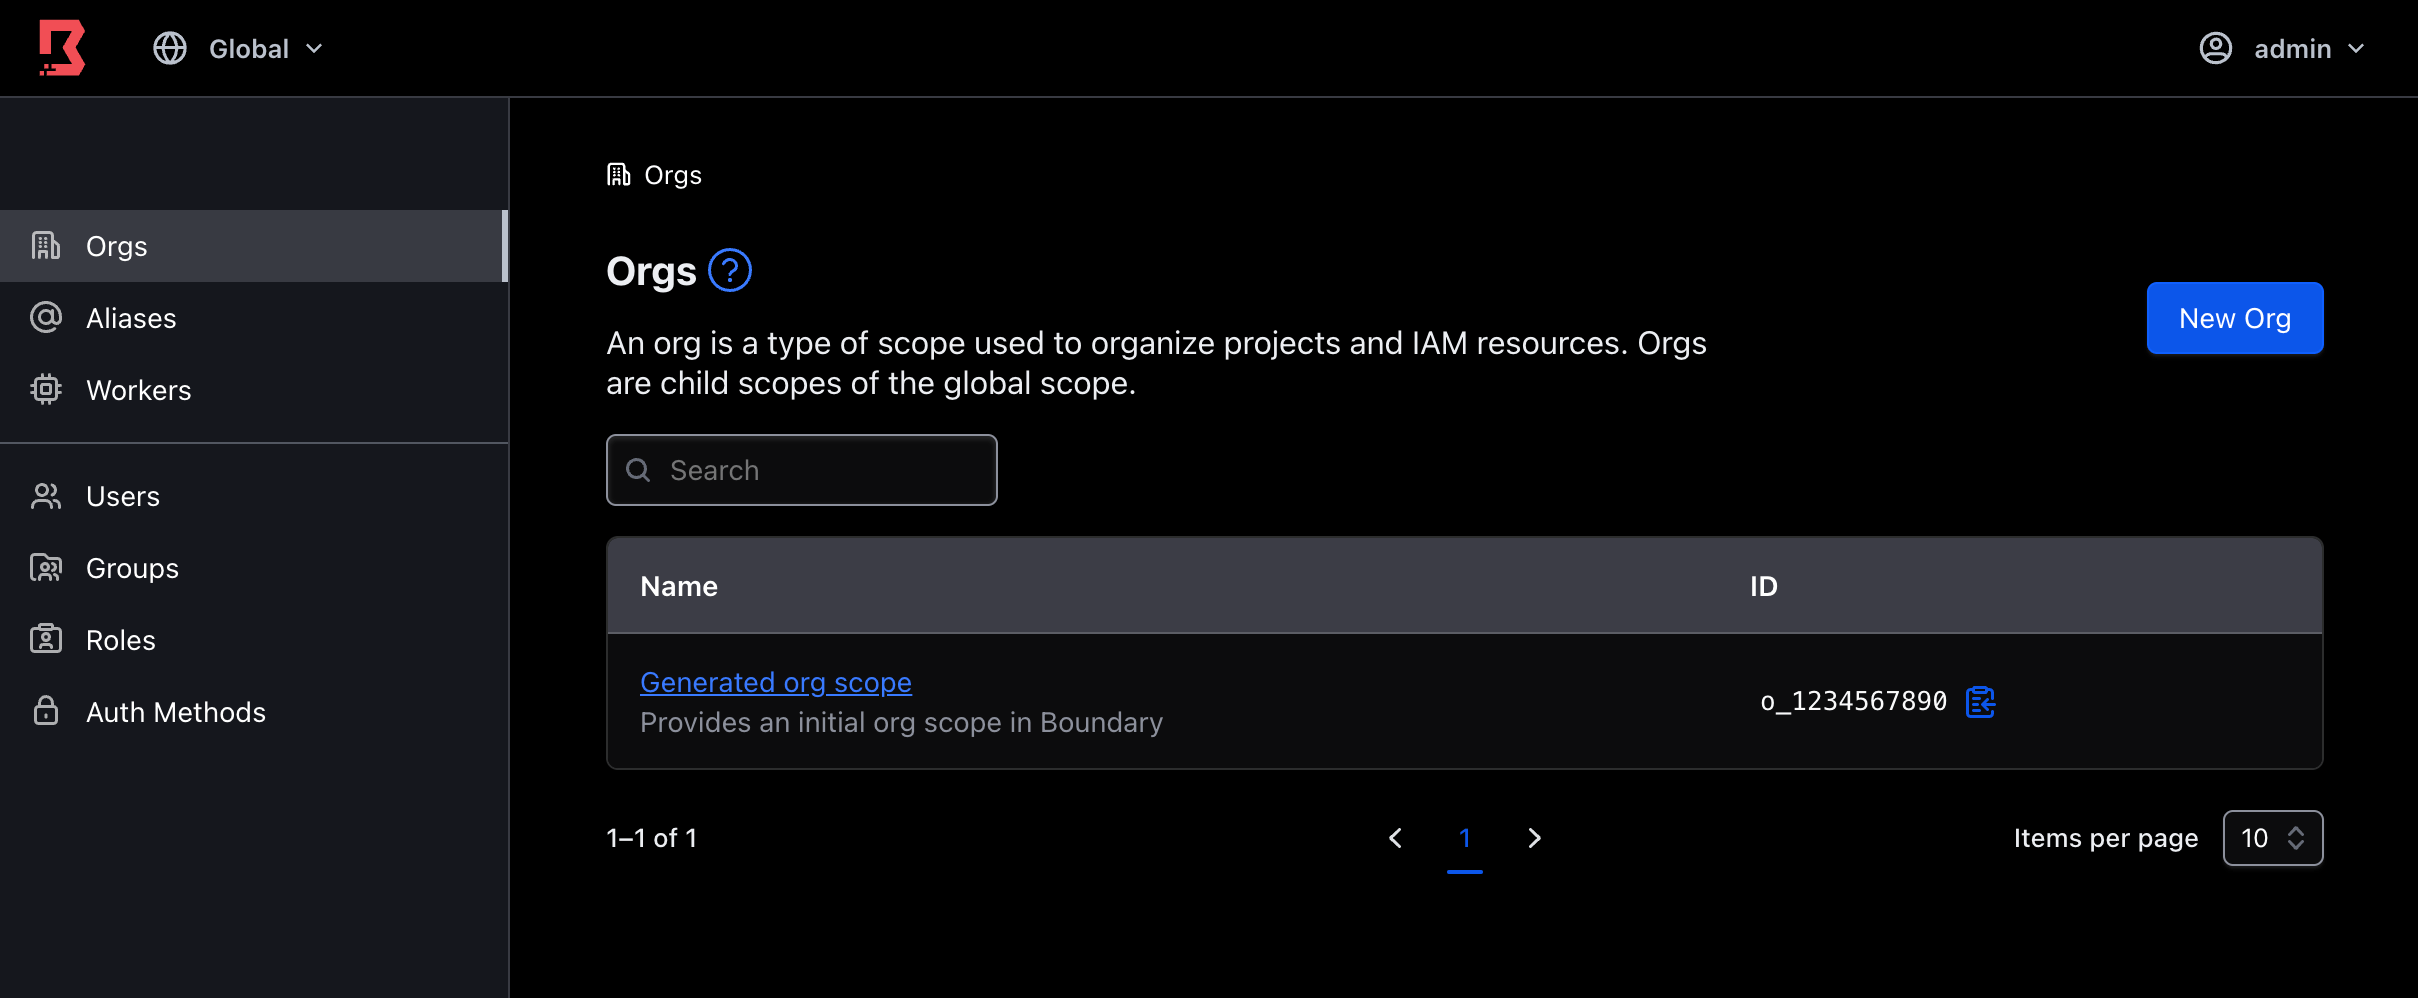The height and width of the screenshot is (998, 2418).
Task: Select page 1 in pagination
Action: point(1465,838)
